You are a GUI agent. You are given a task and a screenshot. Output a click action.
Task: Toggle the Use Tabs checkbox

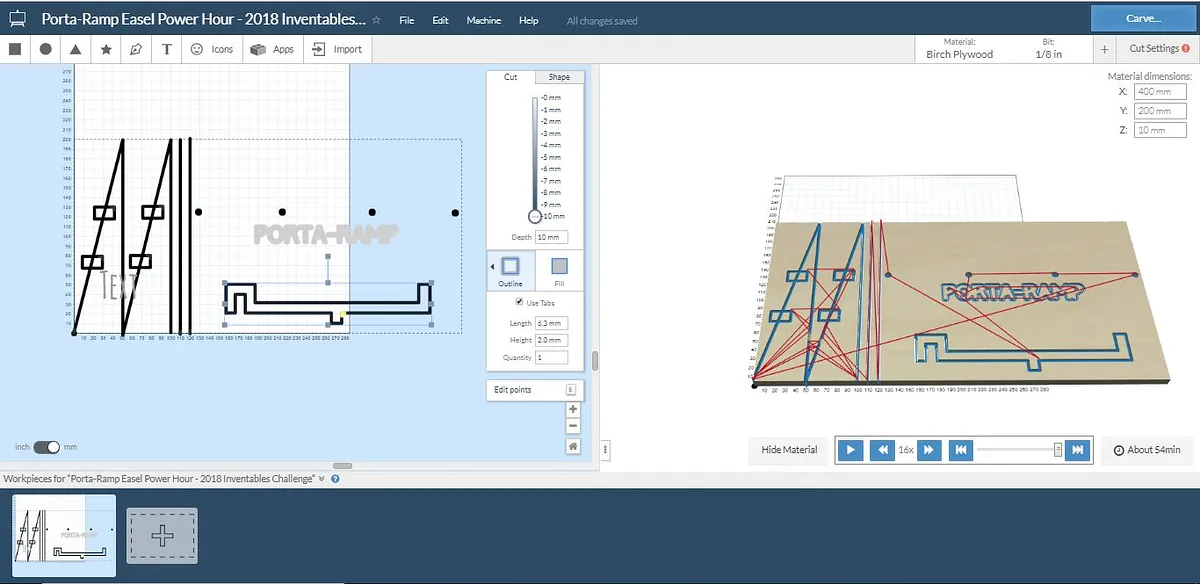[518, 302]
